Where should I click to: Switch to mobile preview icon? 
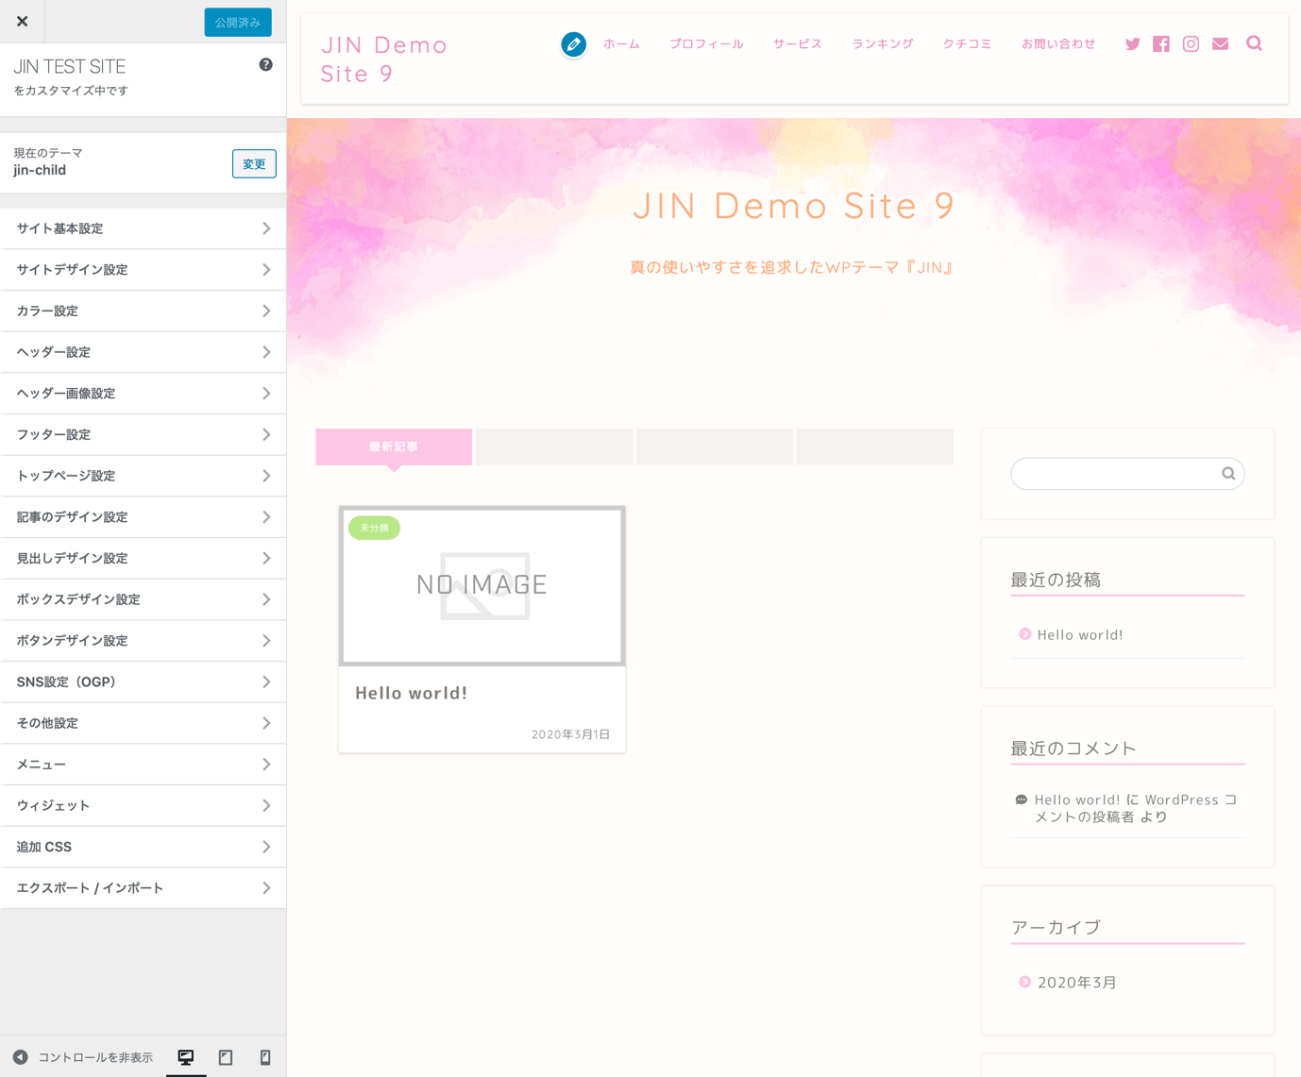coord(265,1057)
